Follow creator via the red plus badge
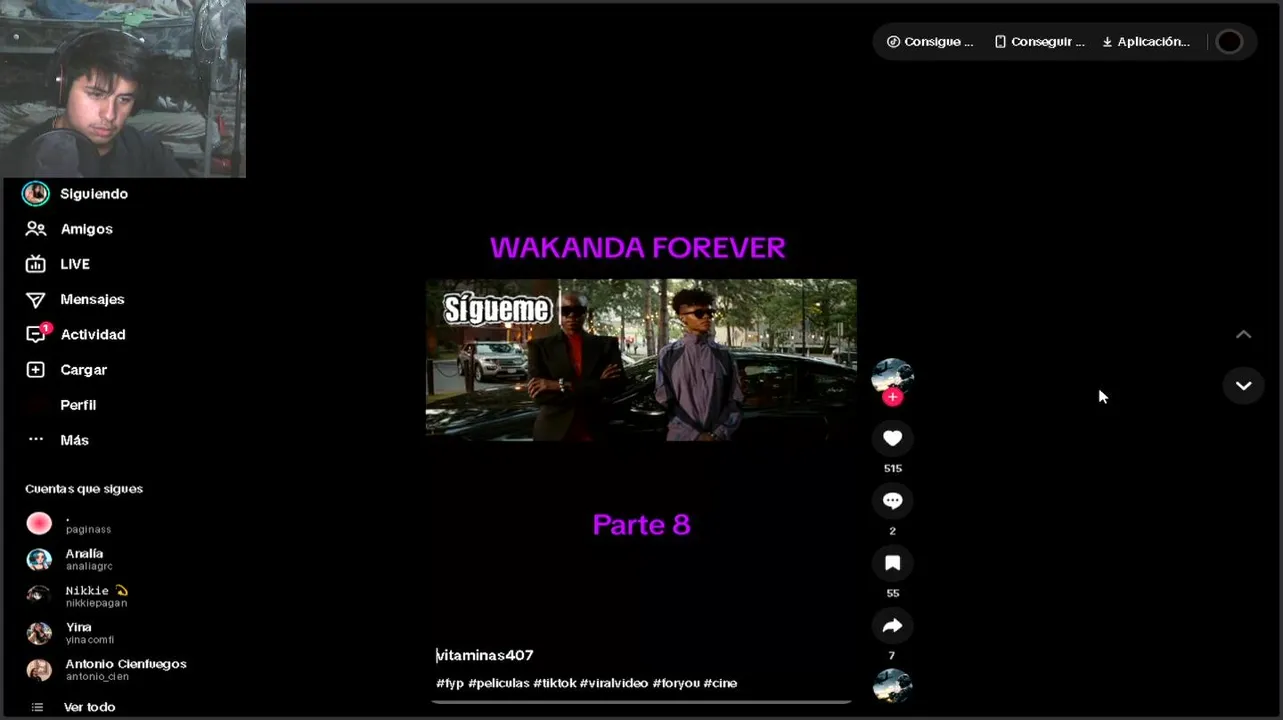This screenshot has width=1283, height=720. point(893,397)
